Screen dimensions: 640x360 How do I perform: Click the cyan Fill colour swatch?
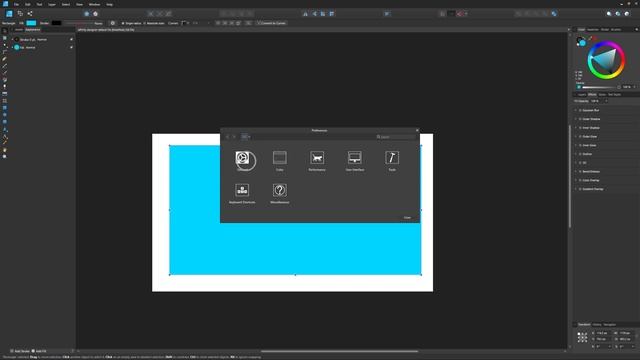click(x=31, y=23)
